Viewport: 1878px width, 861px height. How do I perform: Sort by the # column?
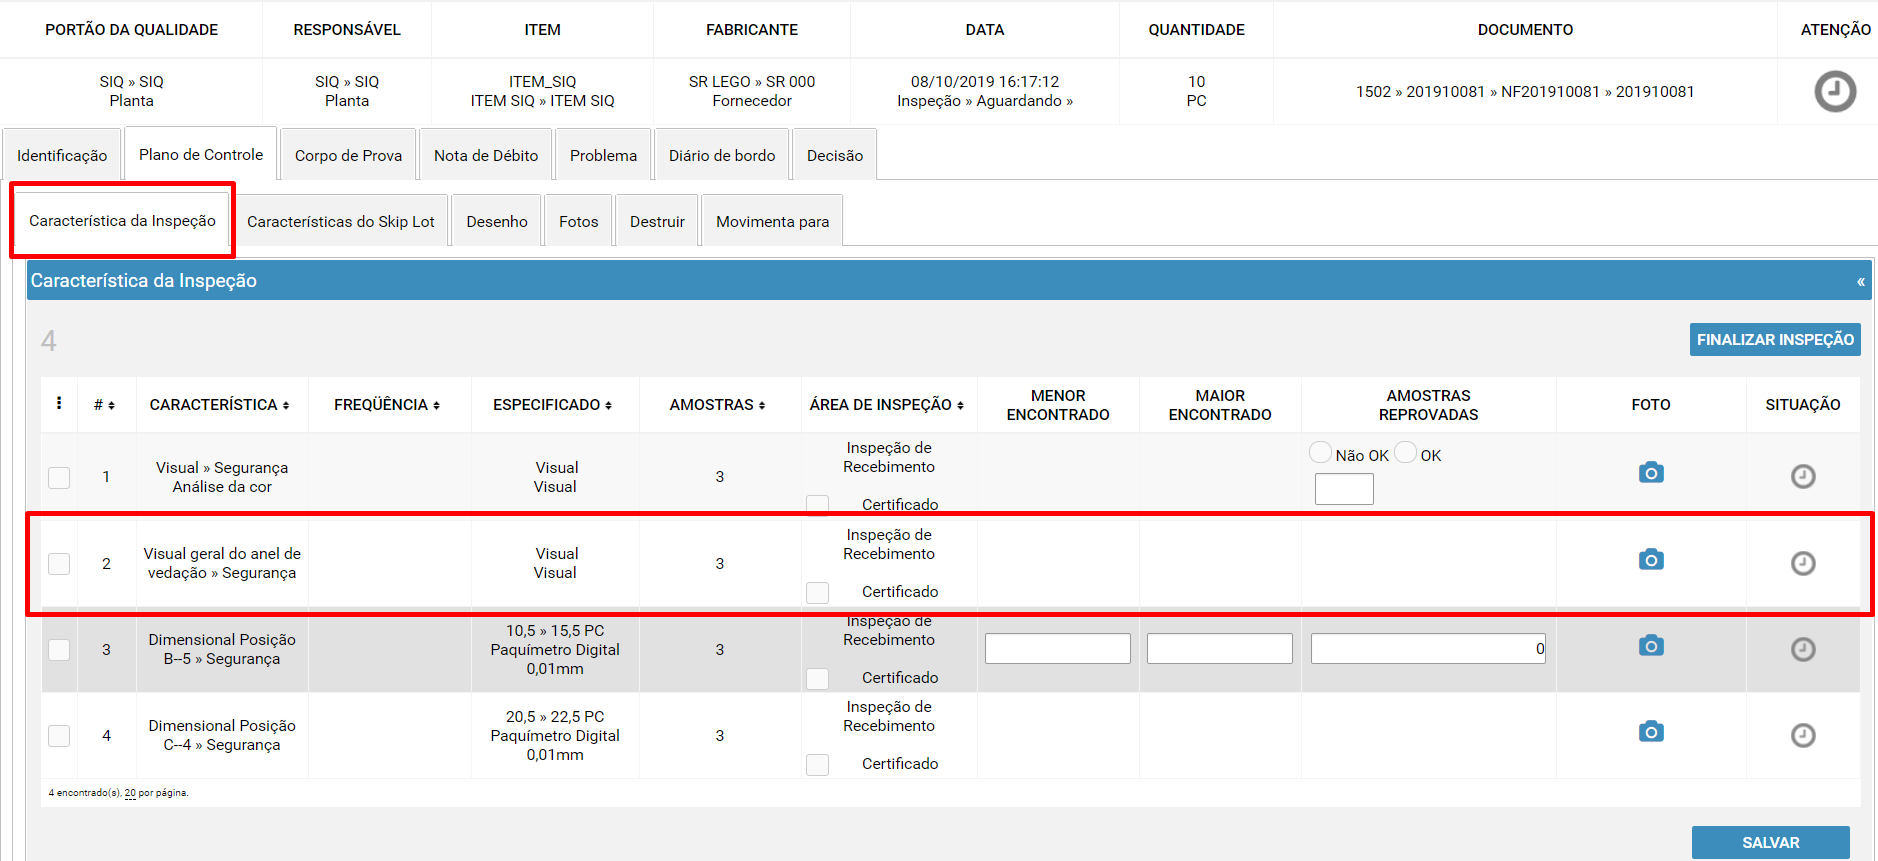point(104,405)
